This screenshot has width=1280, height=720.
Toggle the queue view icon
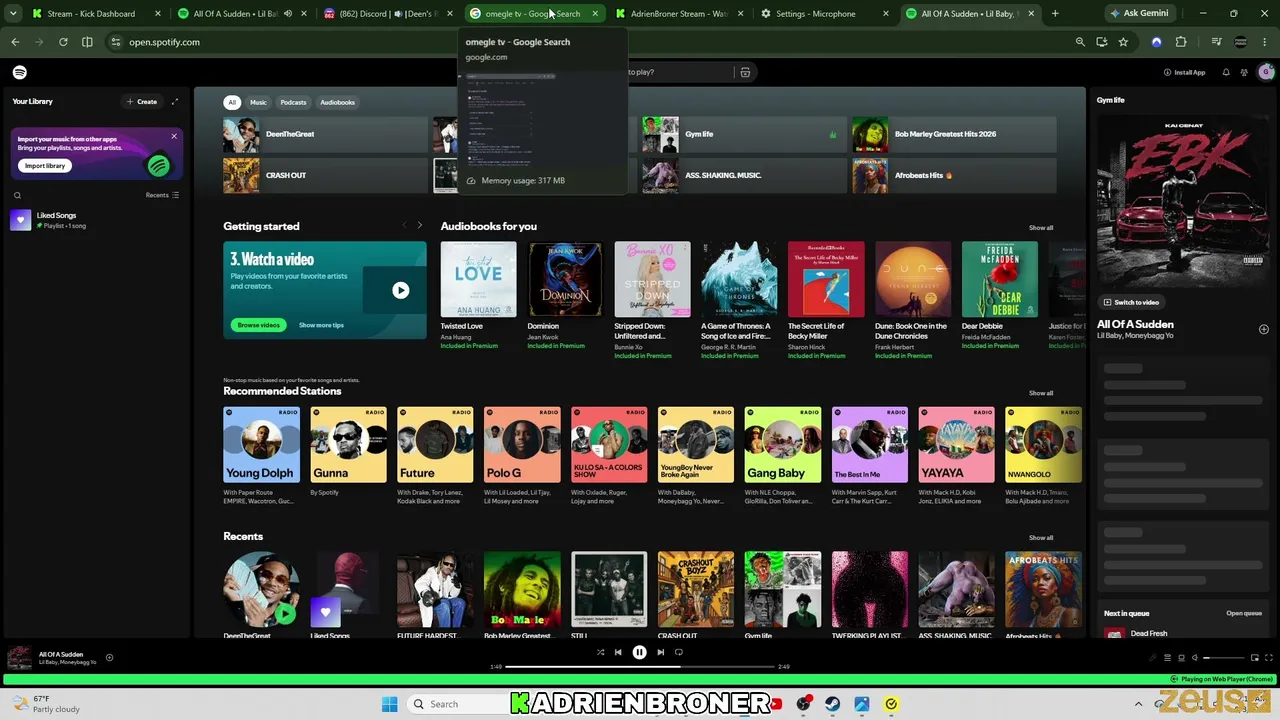[x=1167, y=658]
